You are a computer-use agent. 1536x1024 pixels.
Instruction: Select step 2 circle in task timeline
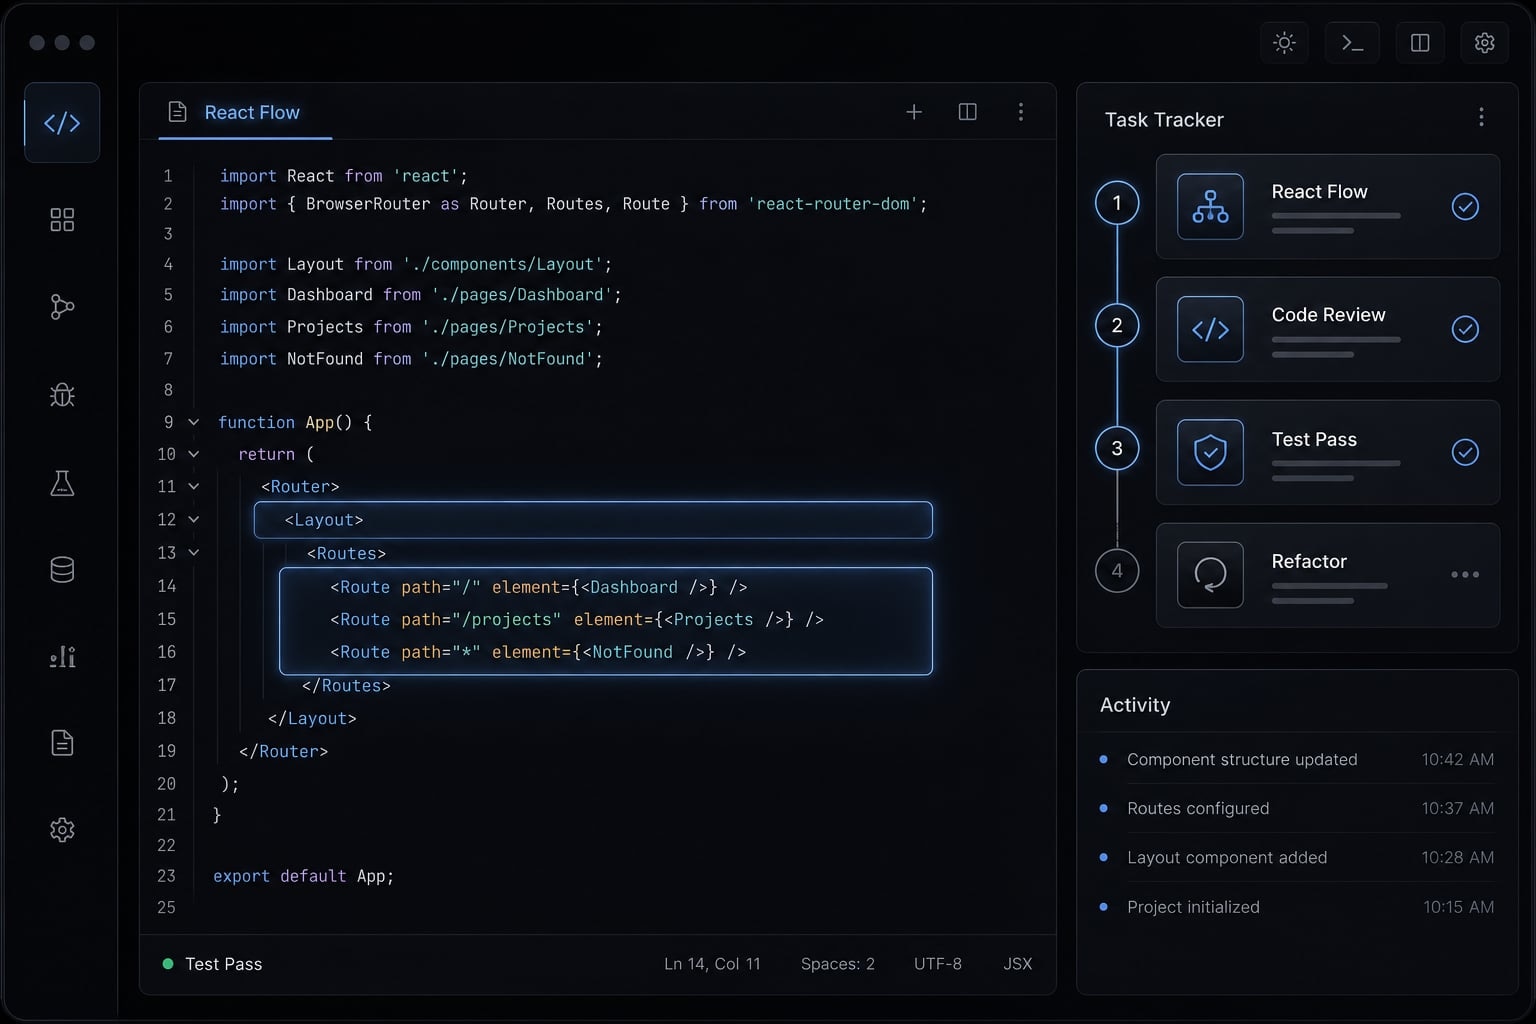pos(1117,326)
